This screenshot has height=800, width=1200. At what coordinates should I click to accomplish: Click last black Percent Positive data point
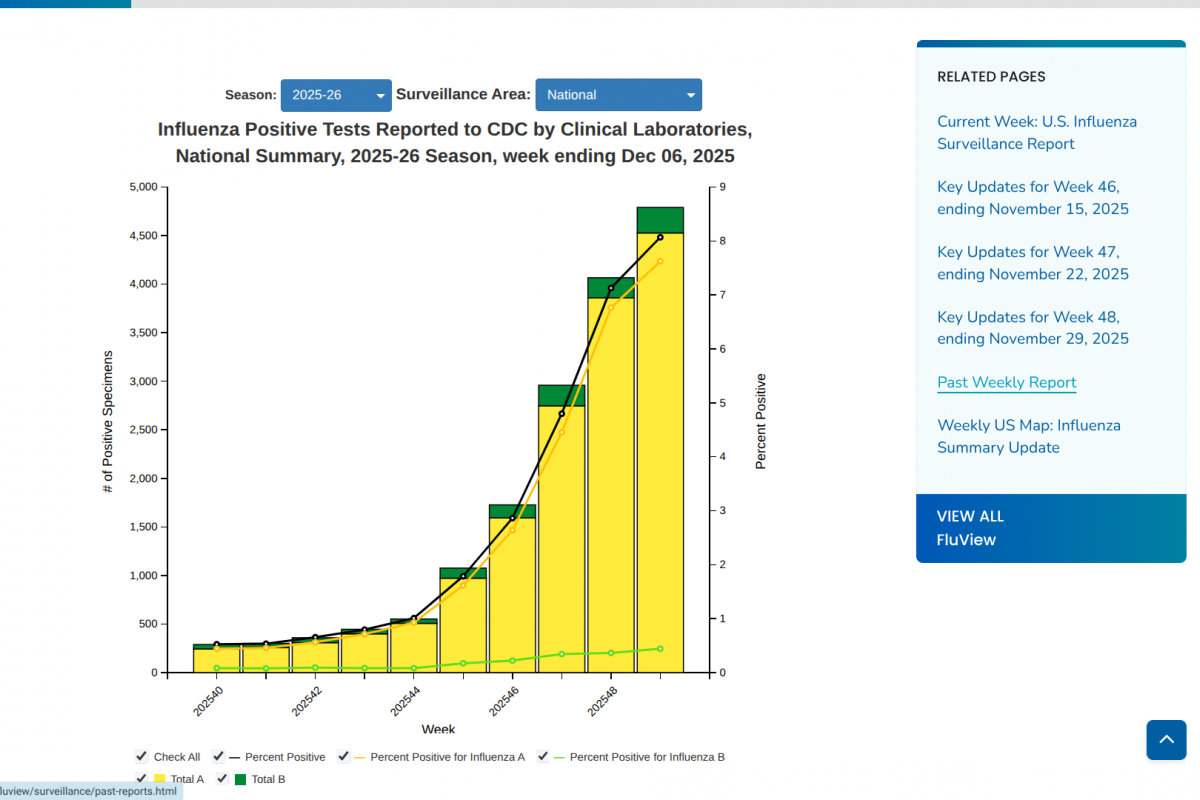(x=660, y=237)
